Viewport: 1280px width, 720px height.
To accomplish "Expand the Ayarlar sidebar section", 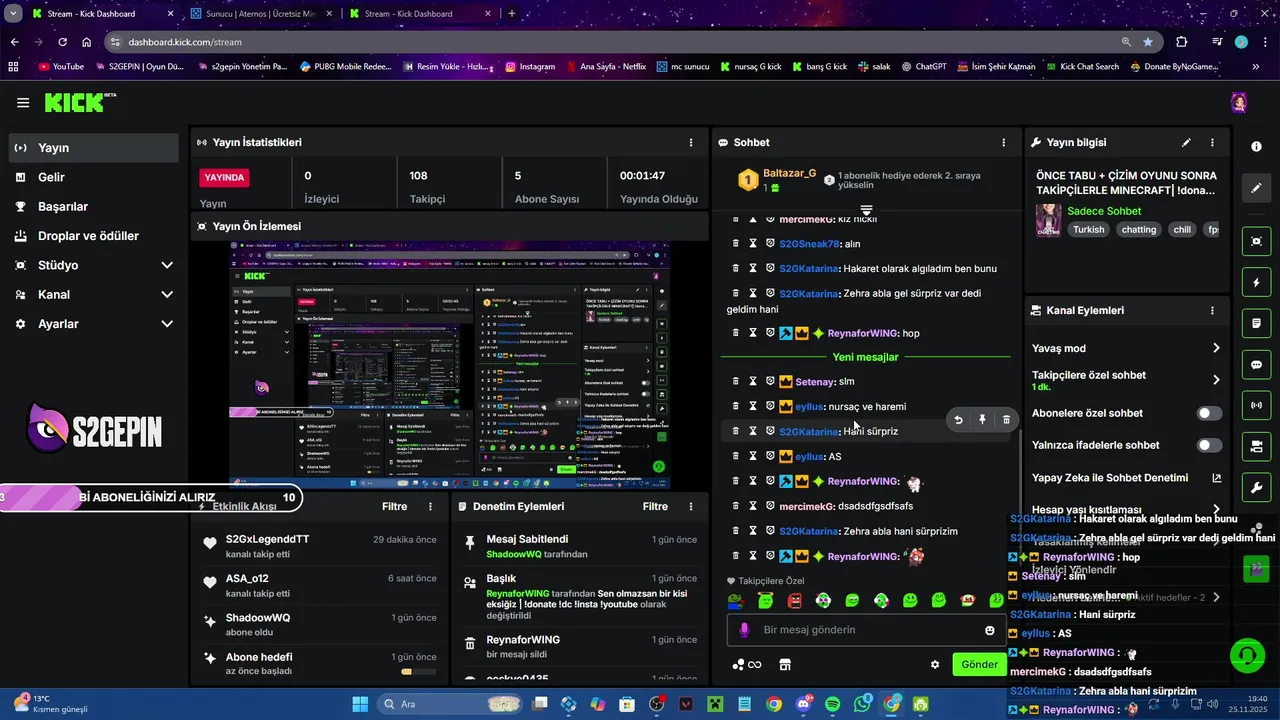I will tap(167, 324).
